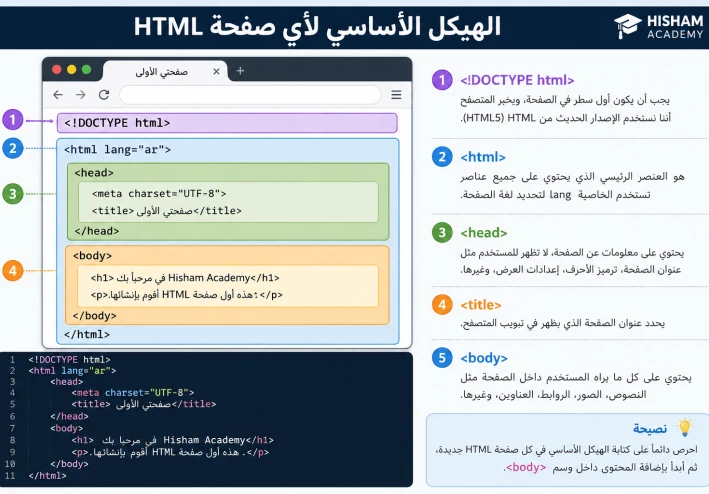Select the صفحتي الأولى browser tab

click(165, 71)
